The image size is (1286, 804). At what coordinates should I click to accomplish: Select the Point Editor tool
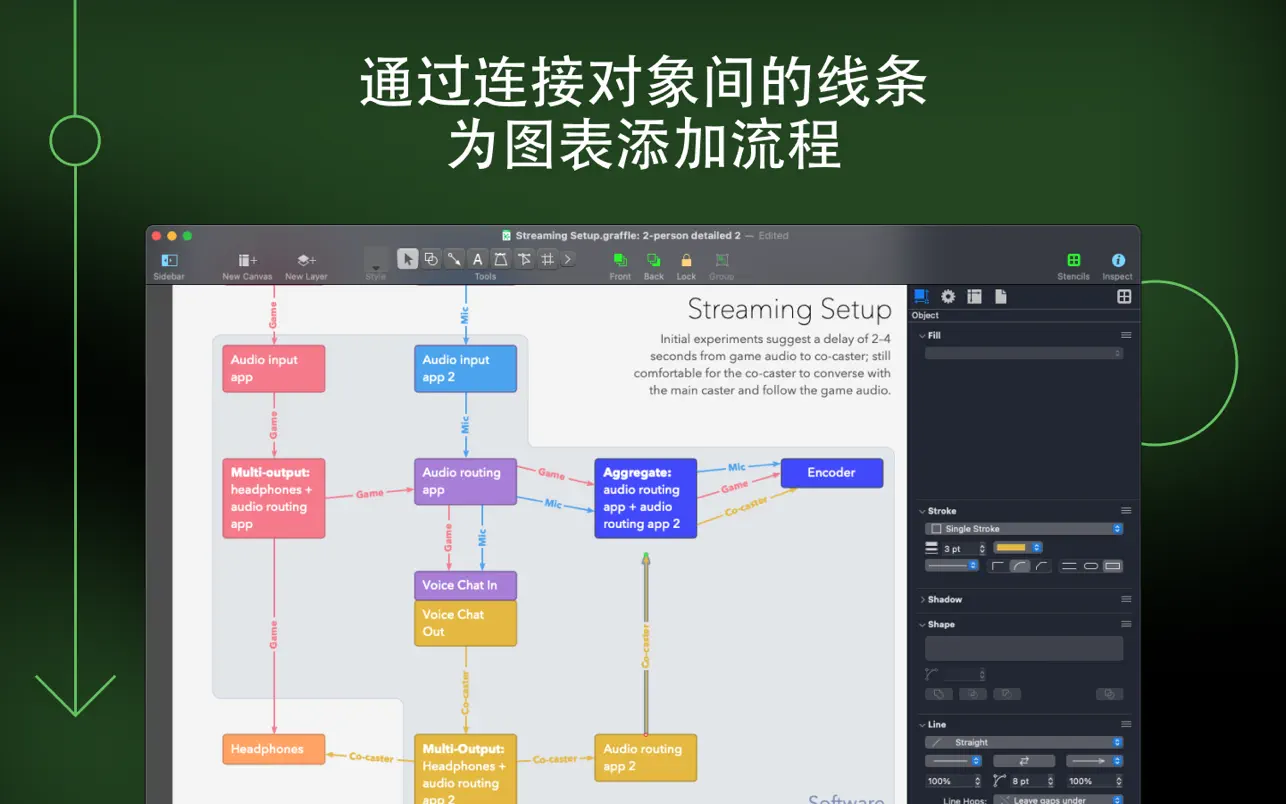point(524,259)
